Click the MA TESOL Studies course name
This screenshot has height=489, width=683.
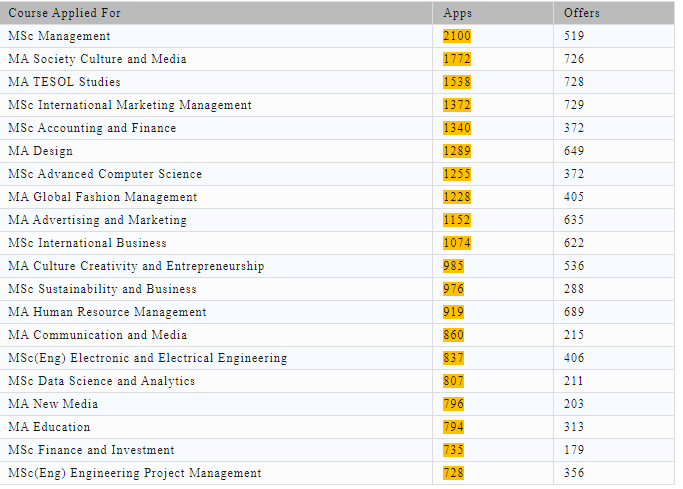pos(64,82)
